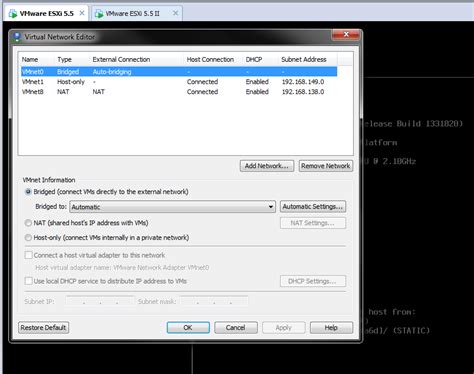The height and width of the screenshot is (374, 474).
Task: Click the VMware ESXi 5.5 II tab VM icon
Action: [99, 14]
